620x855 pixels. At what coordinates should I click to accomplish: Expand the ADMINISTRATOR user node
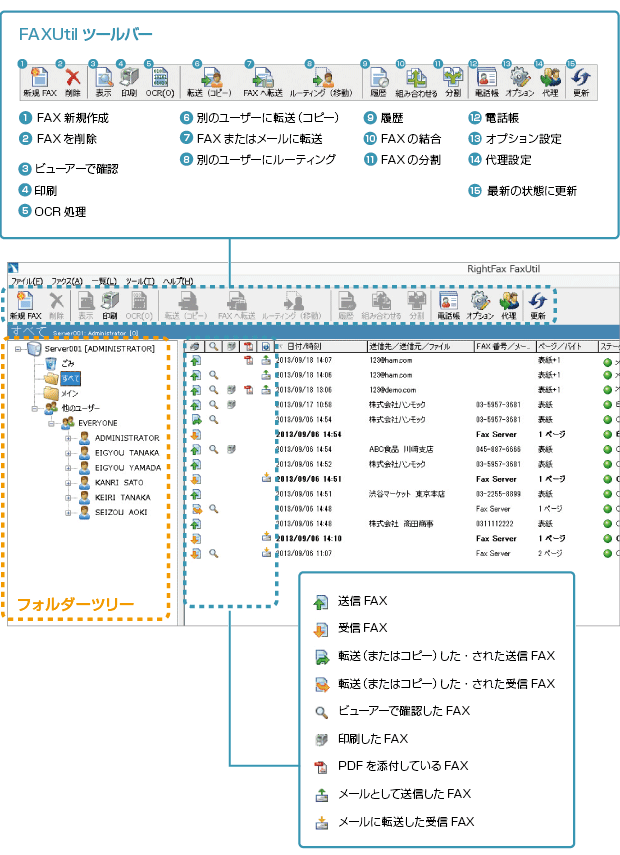pos(68,438)
